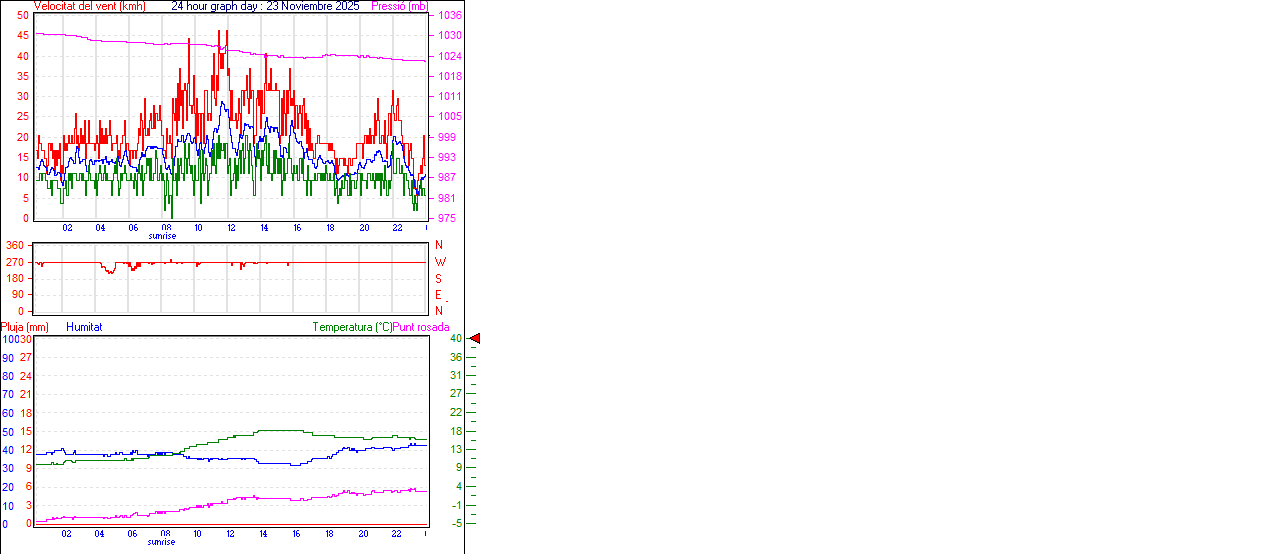Click the 1036 value on pressure axis

(449, 16)
